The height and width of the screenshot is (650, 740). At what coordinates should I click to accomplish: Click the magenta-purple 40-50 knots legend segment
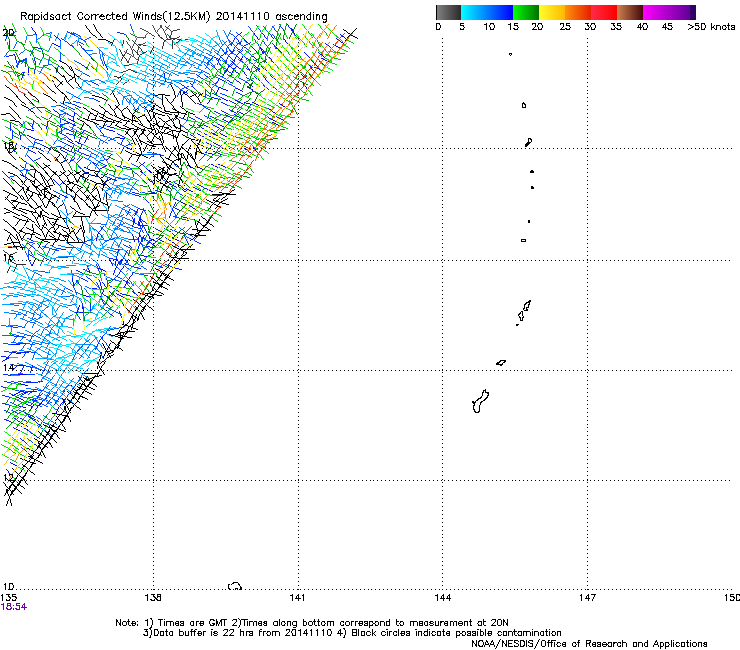(x=669, y=12)
